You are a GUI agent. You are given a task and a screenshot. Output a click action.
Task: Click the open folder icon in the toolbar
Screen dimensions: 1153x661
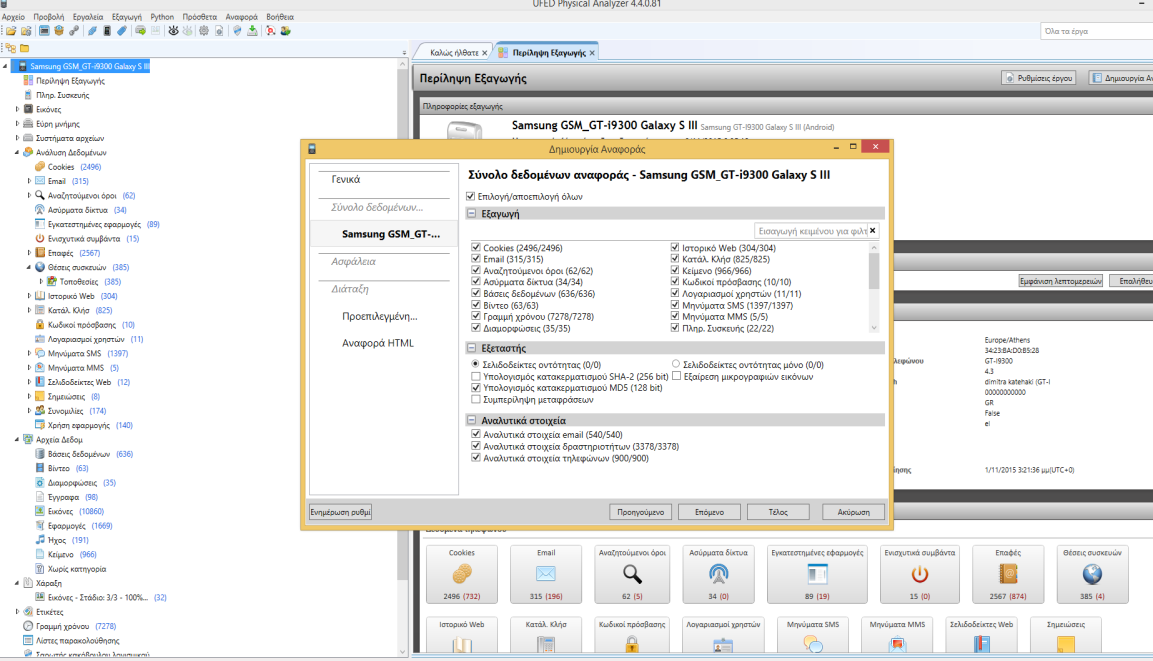[x=11, y=31]
